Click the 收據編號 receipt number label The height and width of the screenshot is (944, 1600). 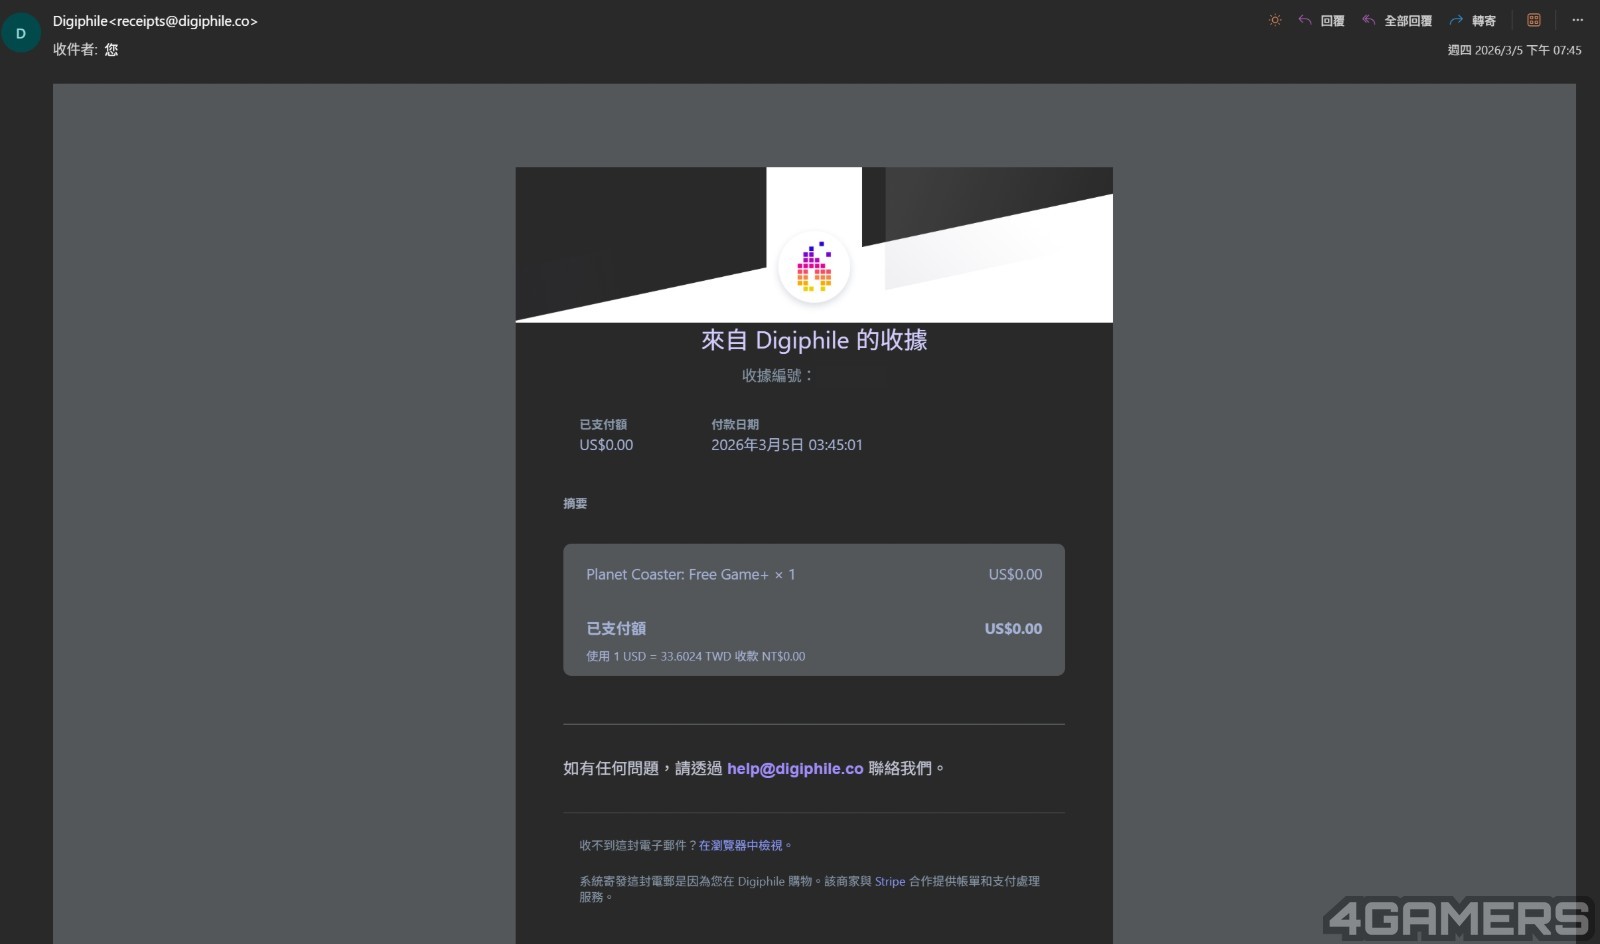pos(776,375)
